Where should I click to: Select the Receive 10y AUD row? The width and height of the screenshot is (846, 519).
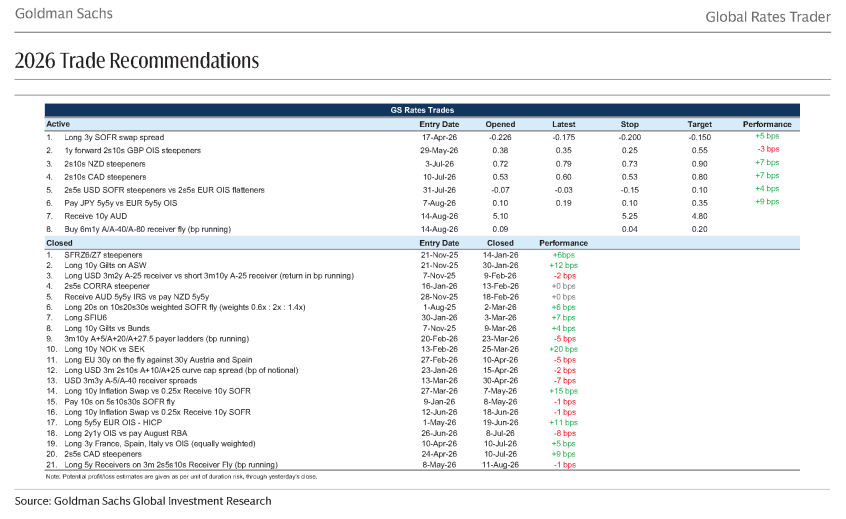(x=422, y=216)
